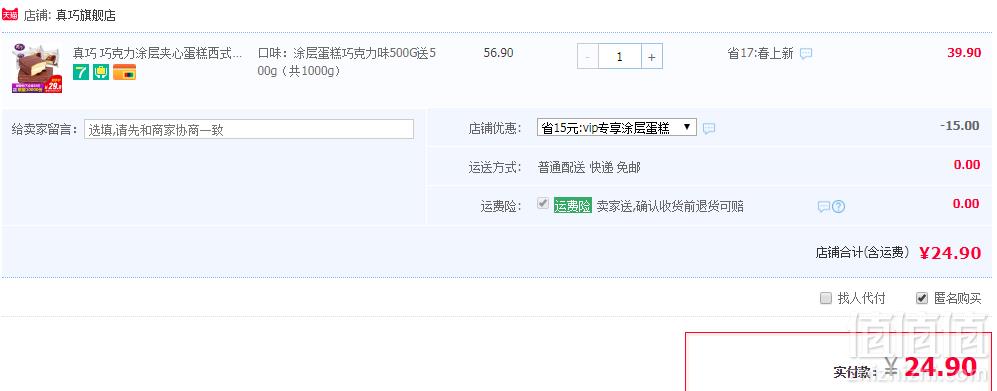
Task: Click the green consumer protection badge icon
Action: pyautogui.click(x=101, y=72)
